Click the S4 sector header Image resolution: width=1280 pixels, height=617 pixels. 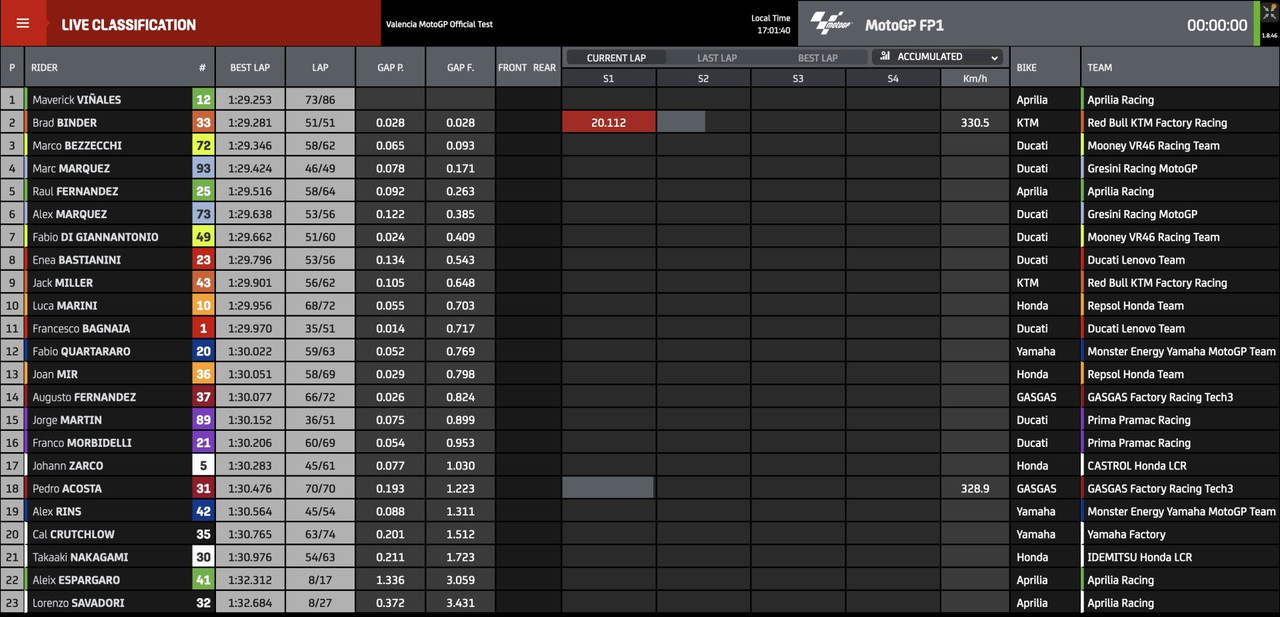pos(892,78)
